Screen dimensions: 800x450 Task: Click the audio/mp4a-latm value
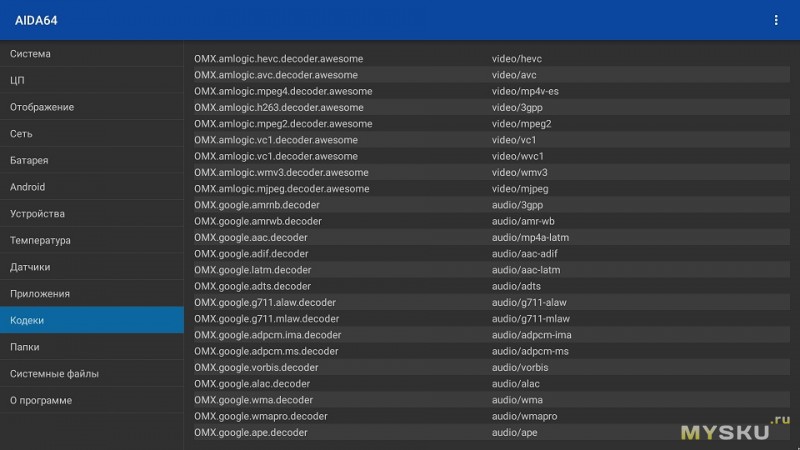[530, 237]
